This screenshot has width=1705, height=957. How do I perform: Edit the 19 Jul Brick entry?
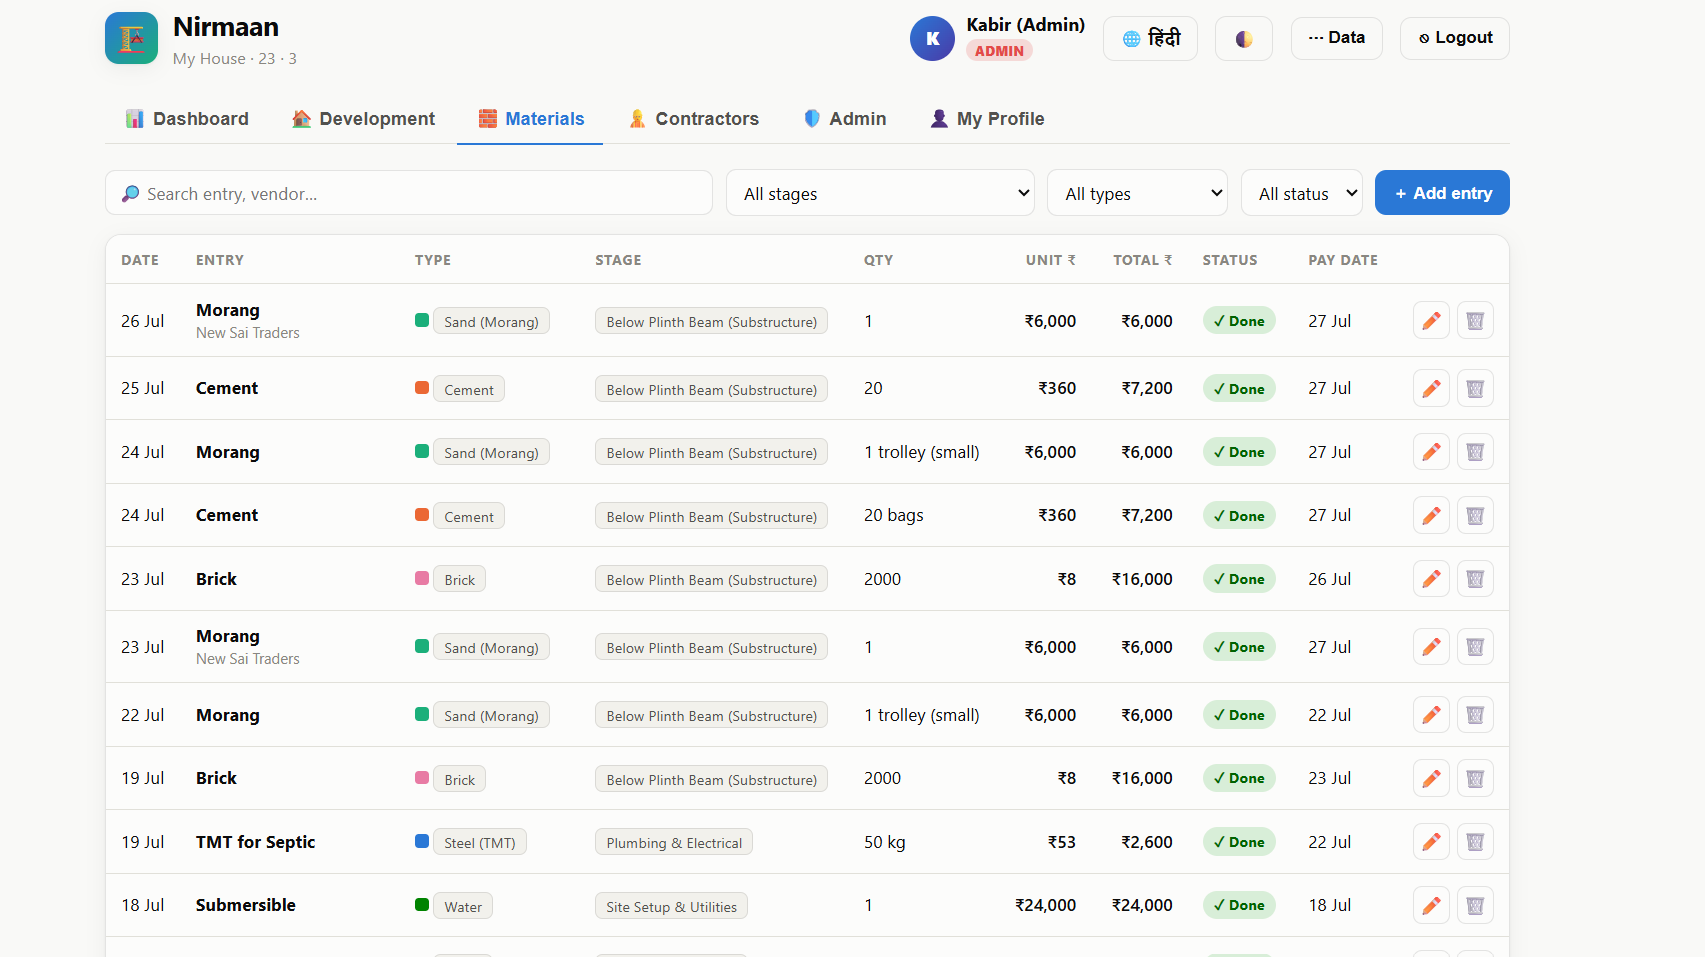tap(1431, 778)
